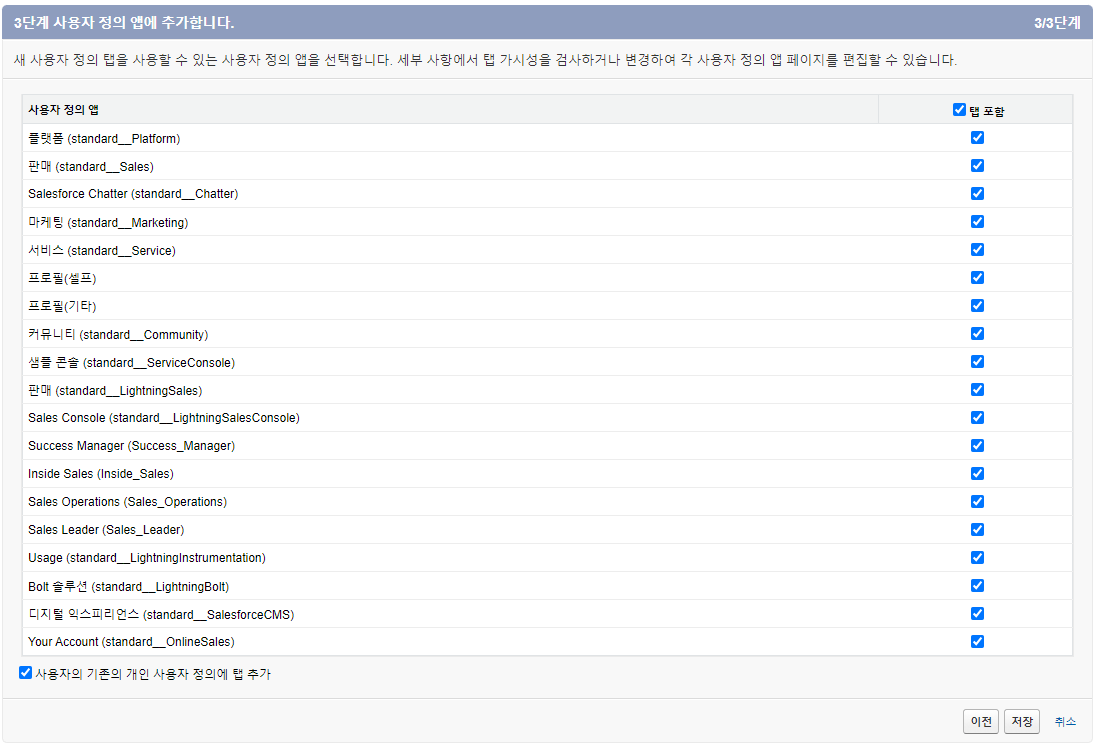Click the 판매 (standard__LightningSales) row text

pyautogui.click(x=115, y=391)
